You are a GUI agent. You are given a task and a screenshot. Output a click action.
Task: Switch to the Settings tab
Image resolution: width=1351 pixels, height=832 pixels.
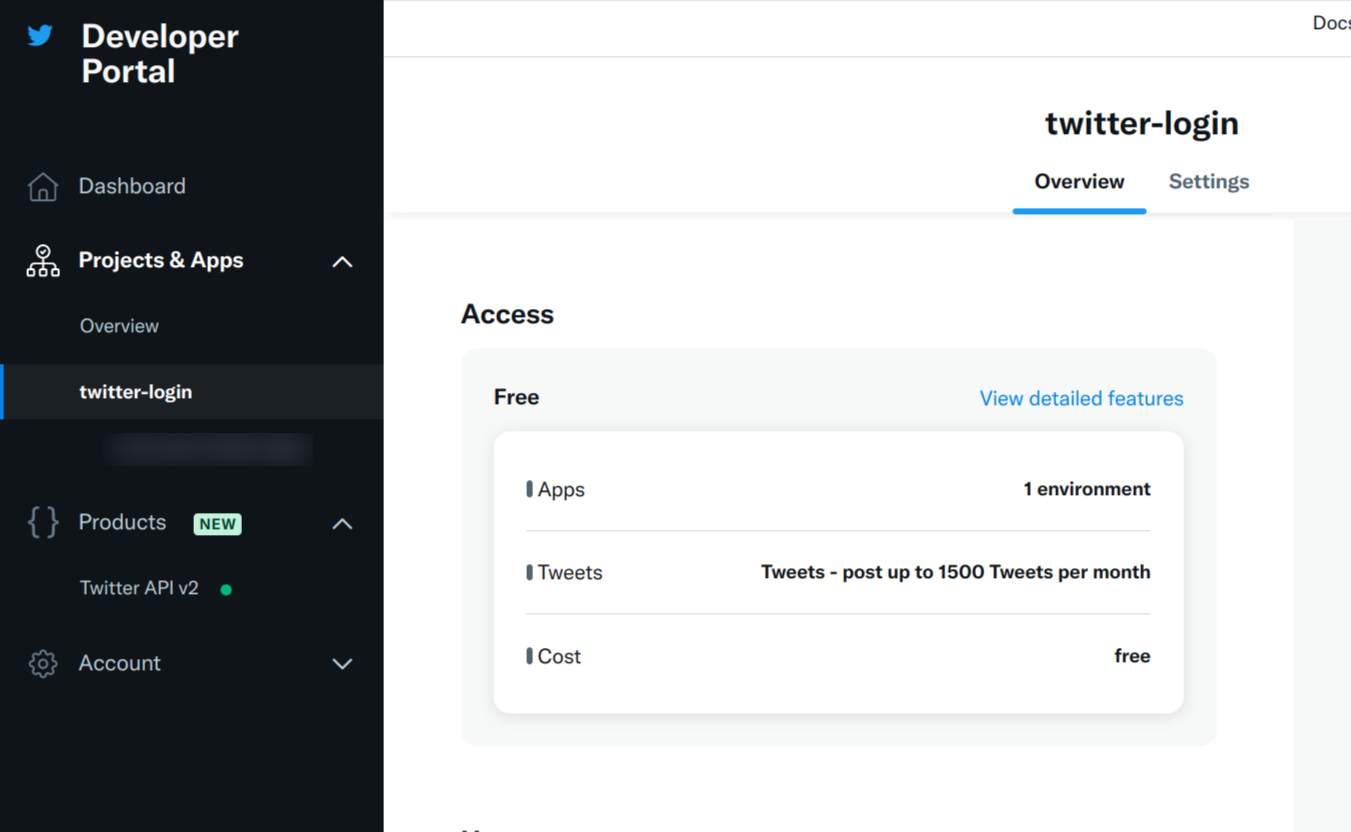[1208, 182]
